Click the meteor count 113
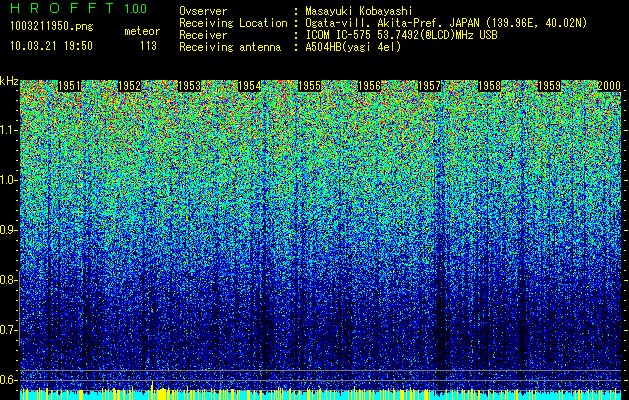 [148, 46]
